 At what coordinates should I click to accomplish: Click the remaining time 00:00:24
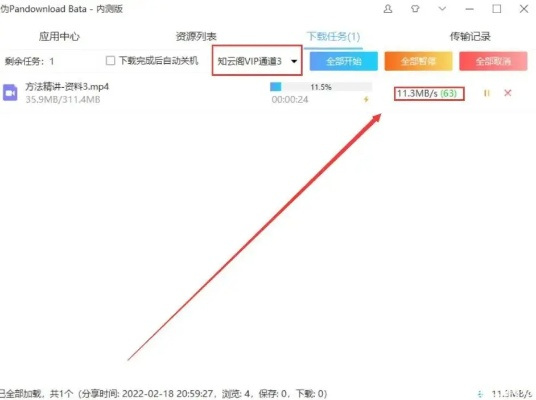click(x=290, y=99)
